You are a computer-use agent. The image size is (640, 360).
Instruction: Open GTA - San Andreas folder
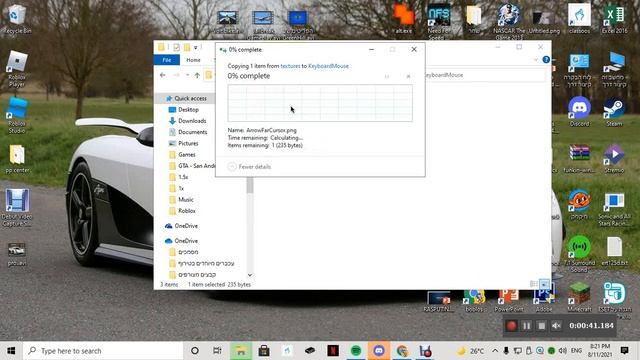(192, 166)
